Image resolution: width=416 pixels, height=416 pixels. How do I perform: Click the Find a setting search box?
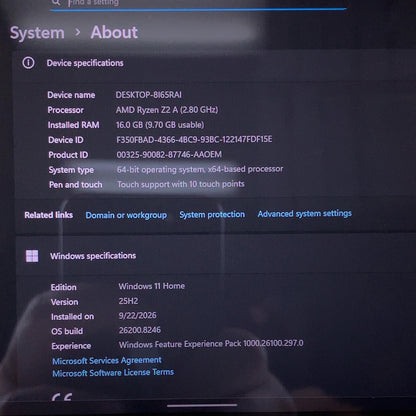pyautogui.click(x=198, y=3)
